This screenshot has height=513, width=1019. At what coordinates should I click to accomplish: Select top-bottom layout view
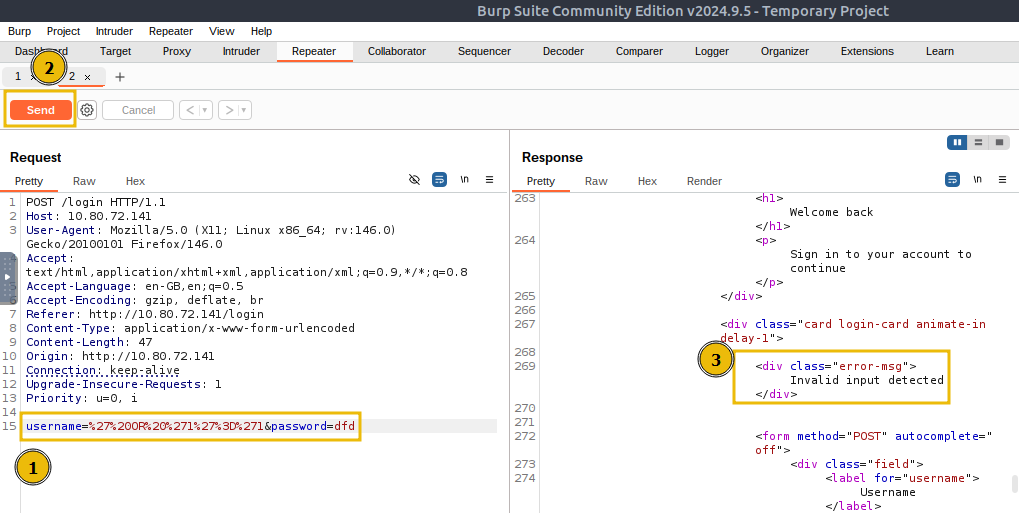(x=978, y=142)
